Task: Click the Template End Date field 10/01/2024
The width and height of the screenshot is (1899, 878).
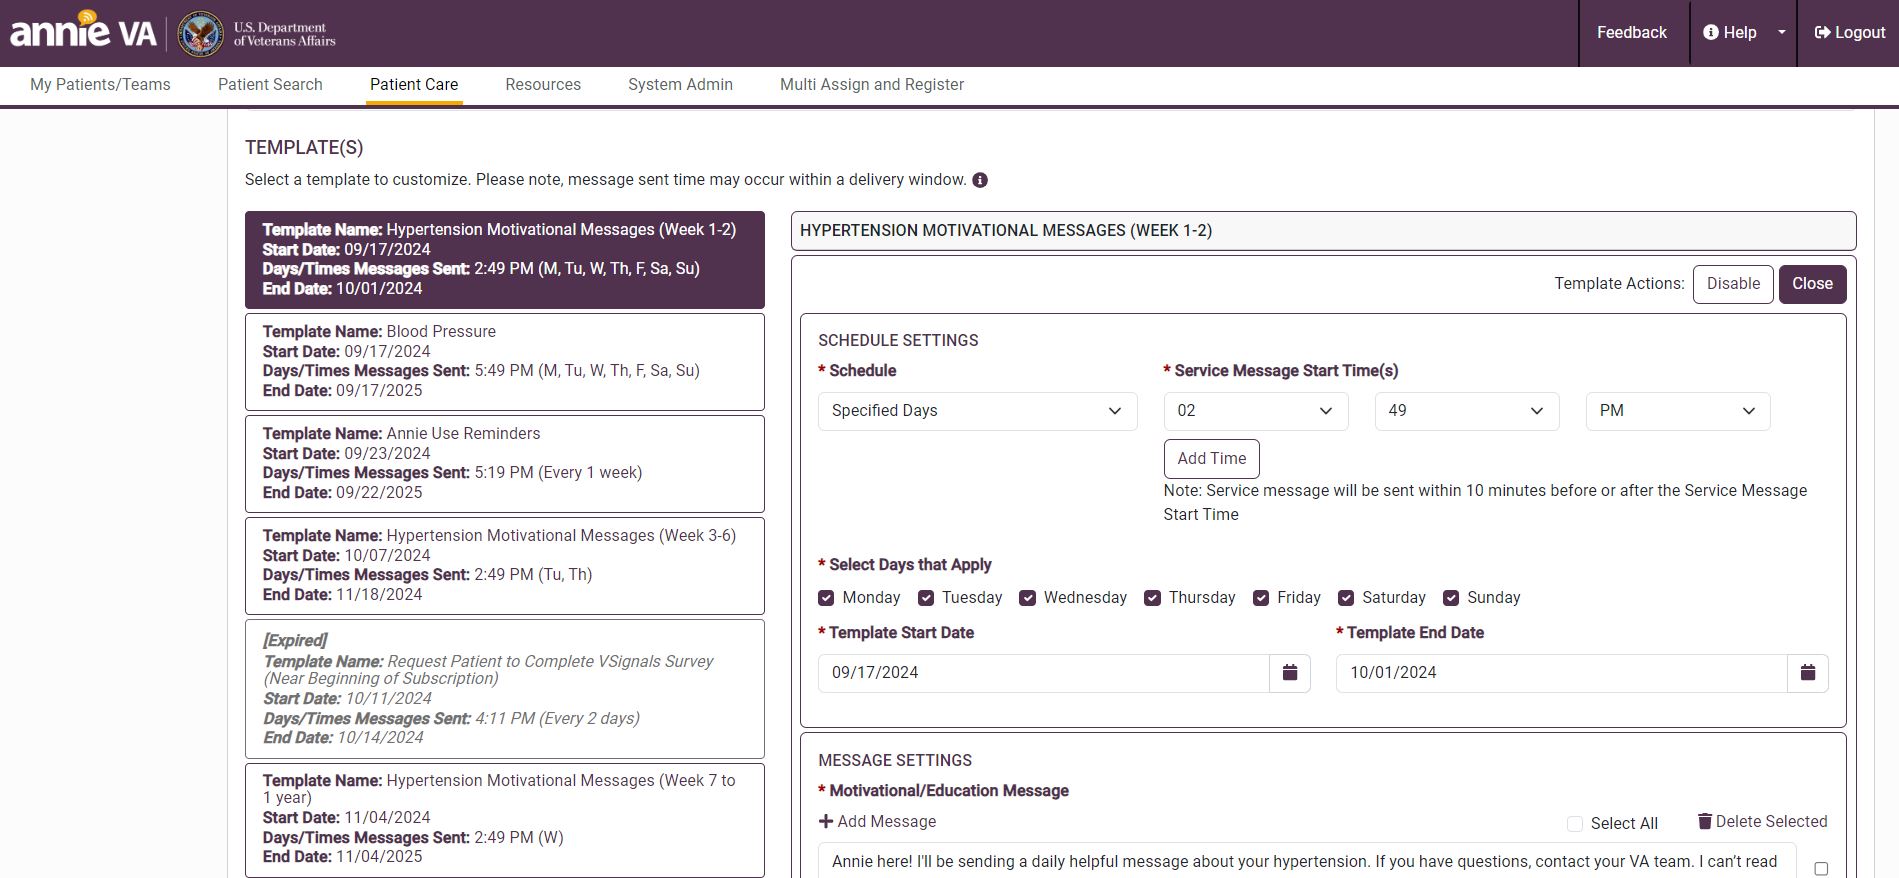Action: pos(1561,673)
